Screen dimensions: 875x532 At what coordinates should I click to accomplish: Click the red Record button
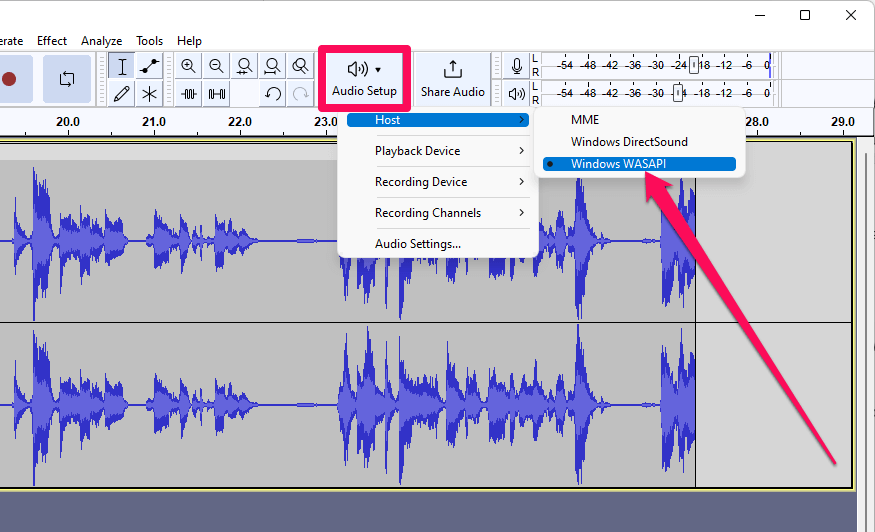tap(9, 79)
